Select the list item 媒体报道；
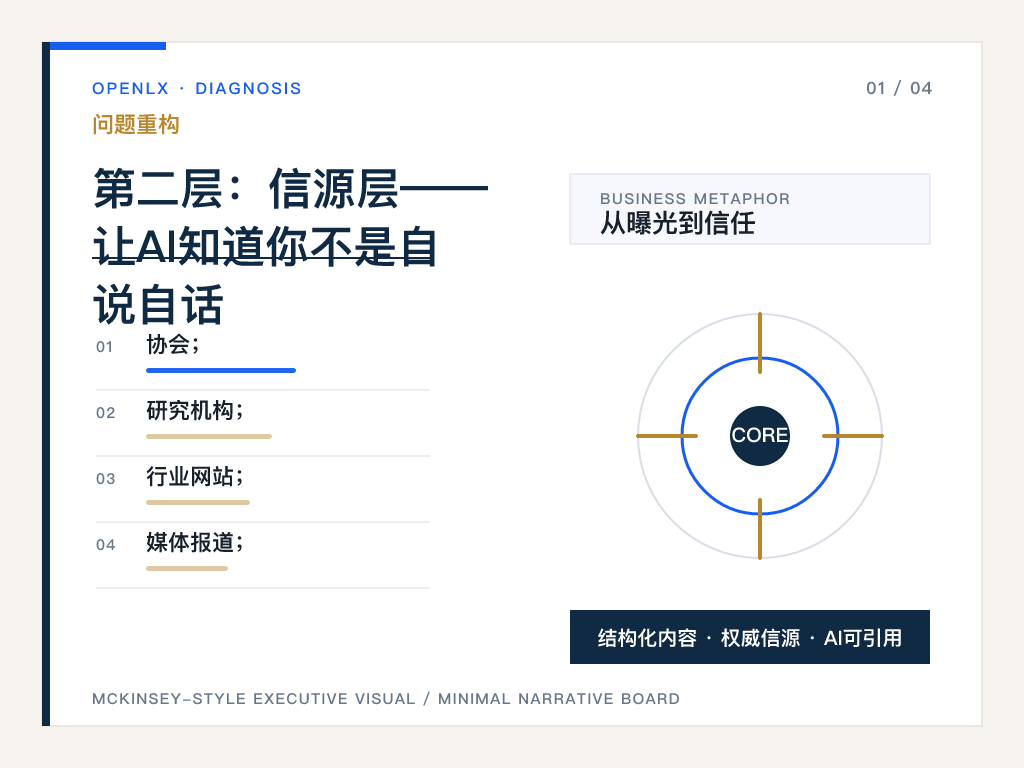This screenshot has height=768, width=1024. pos(195,542)
